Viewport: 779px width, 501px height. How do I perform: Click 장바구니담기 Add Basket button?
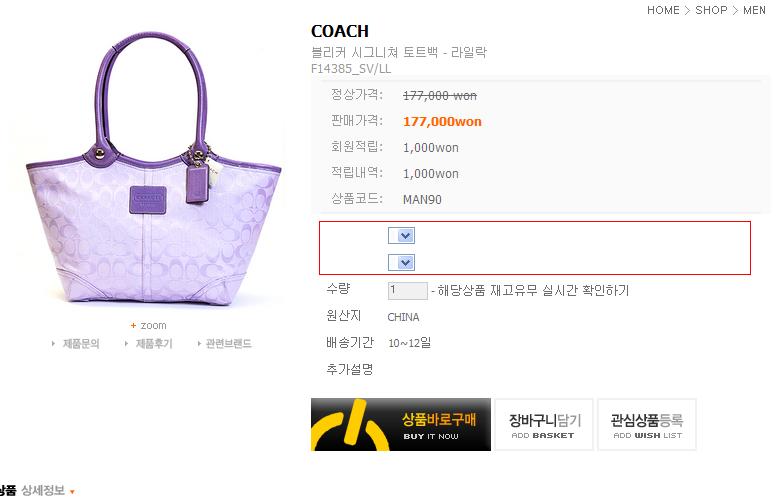544,424
